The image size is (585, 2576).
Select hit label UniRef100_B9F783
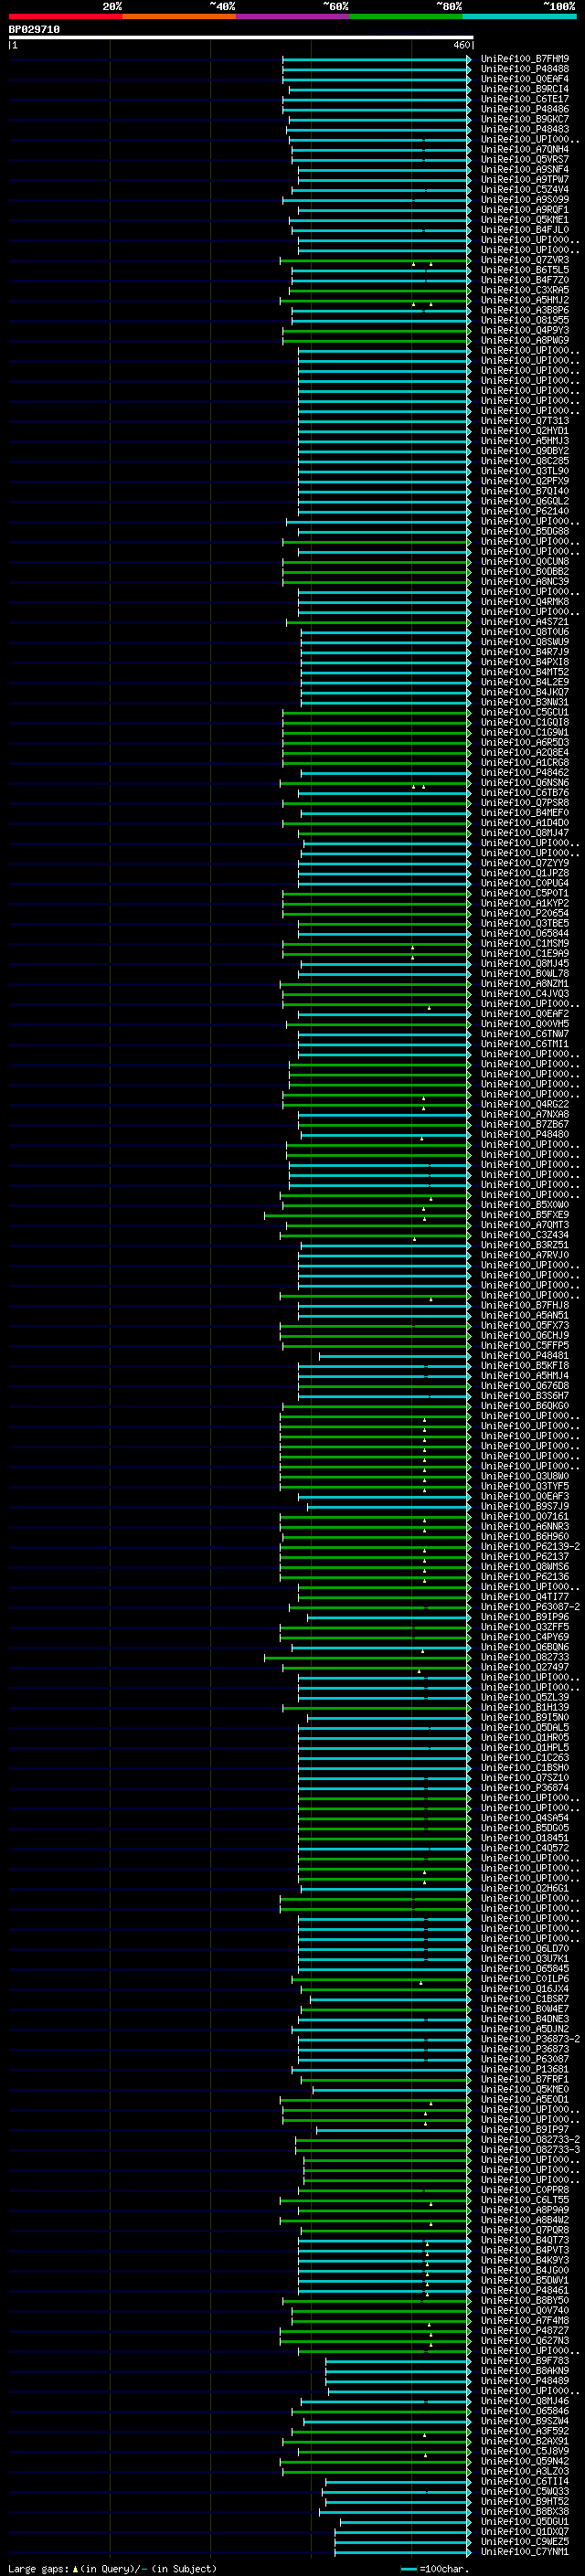[x=524, y=2361]
